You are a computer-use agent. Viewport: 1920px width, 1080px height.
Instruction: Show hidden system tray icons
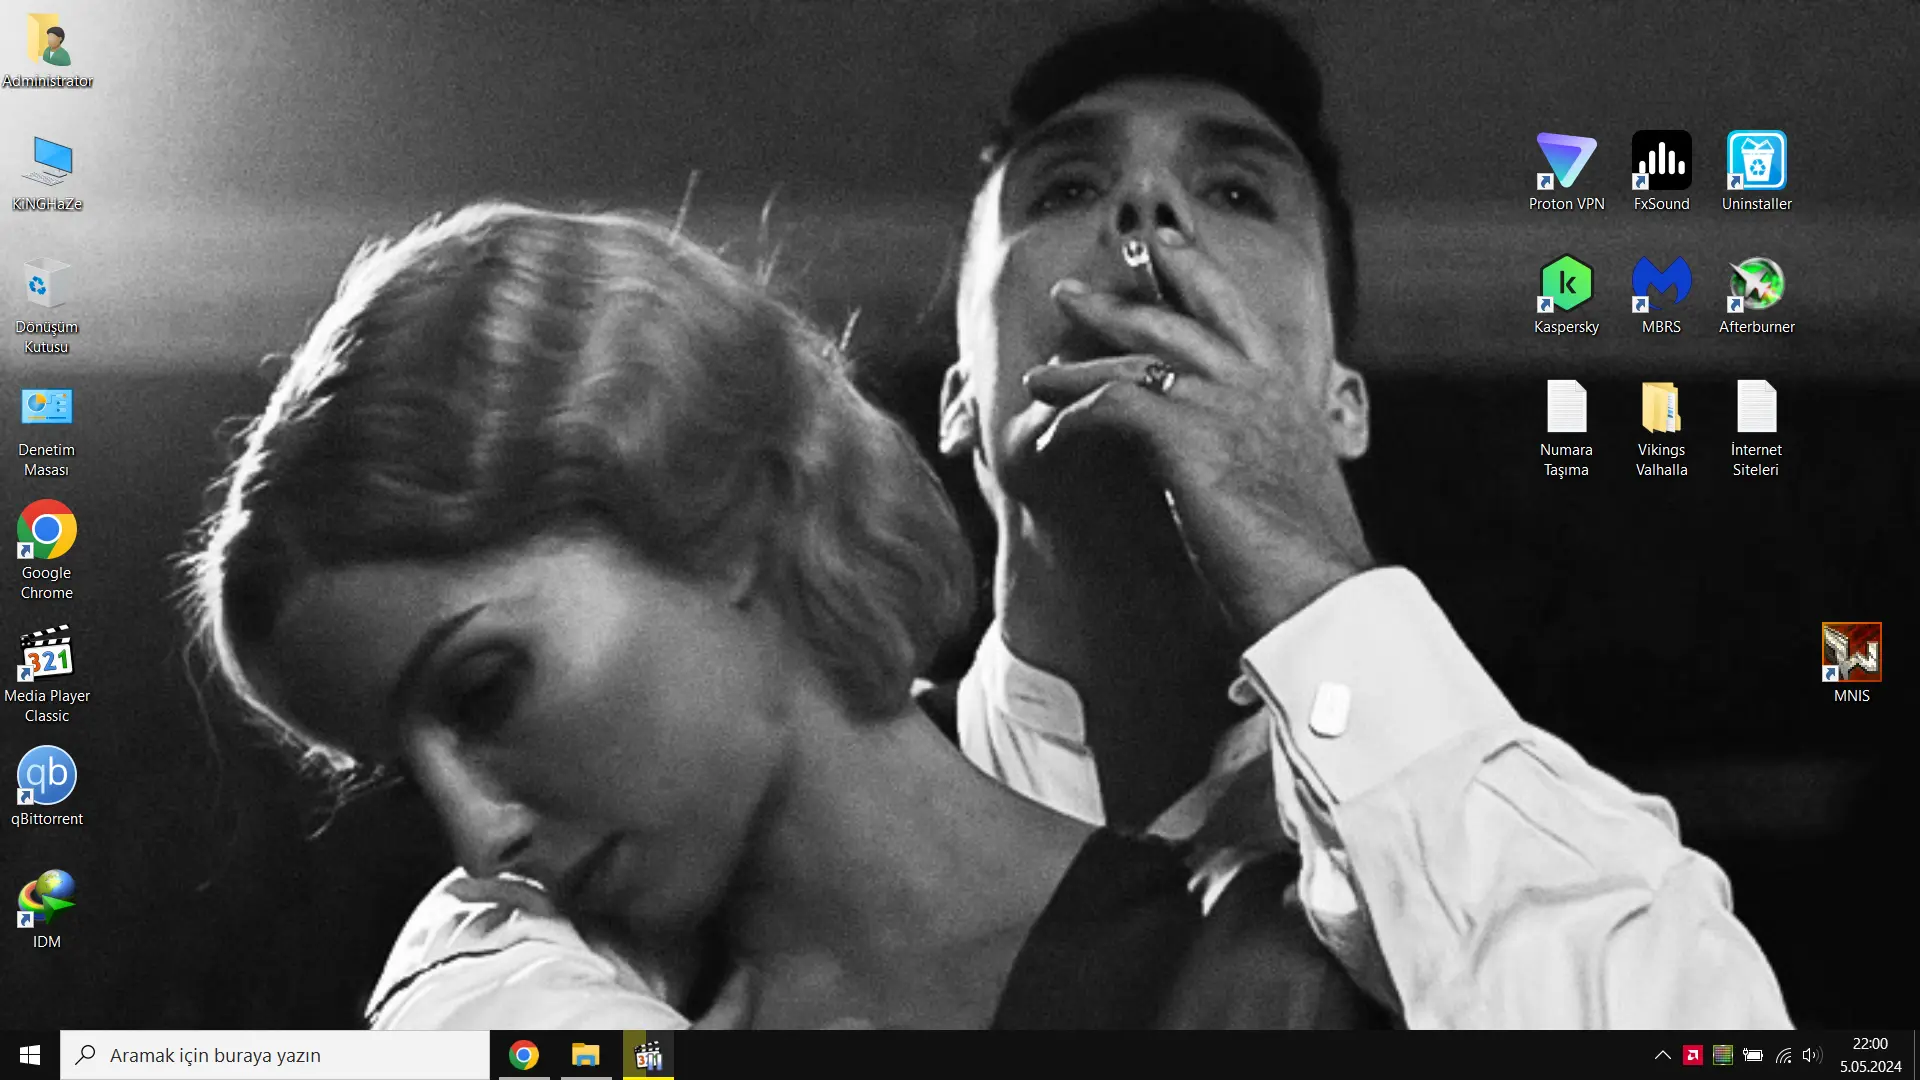coord(1663,1055)
